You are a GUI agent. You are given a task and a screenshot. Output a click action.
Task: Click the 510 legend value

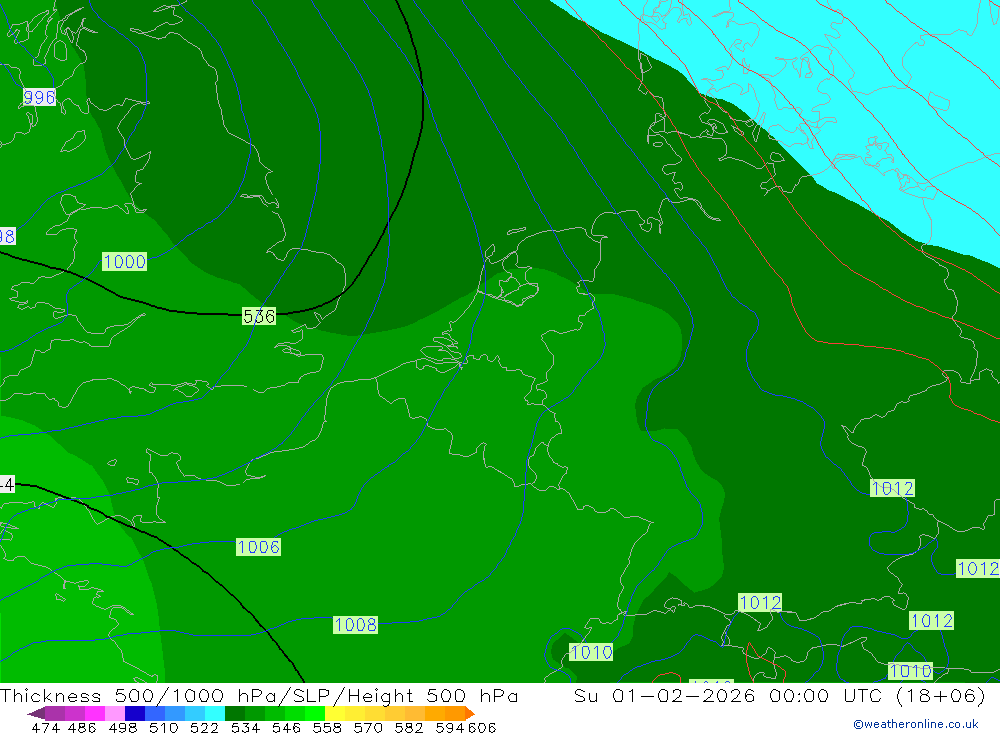pyautogui.click(x=163, y=727)
